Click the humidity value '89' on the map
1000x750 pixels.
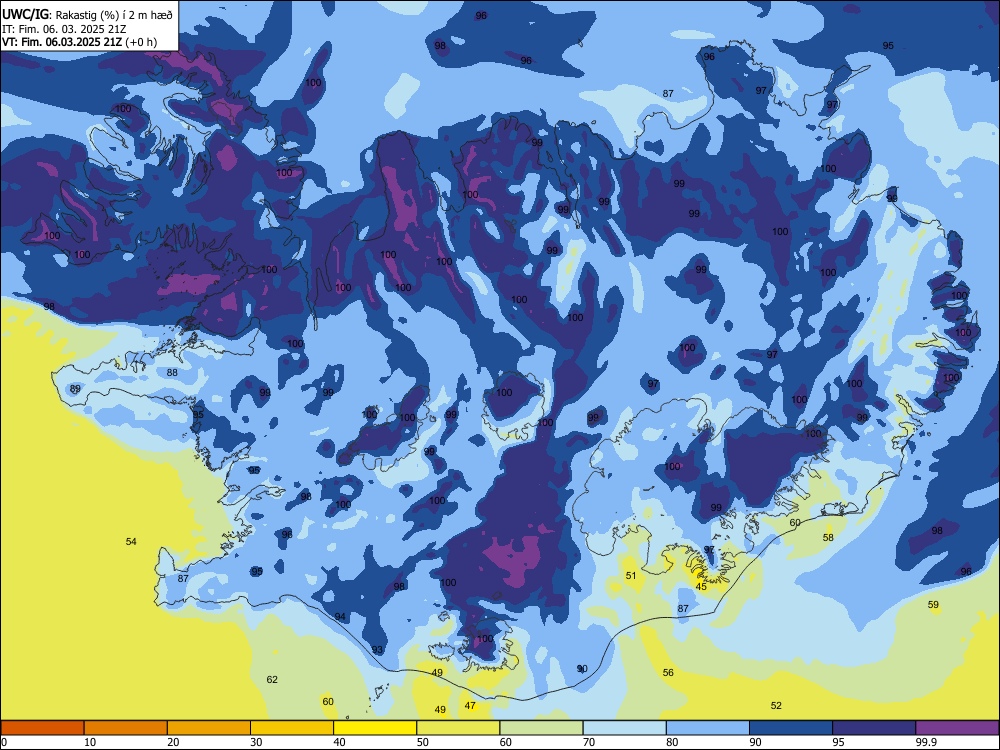coord(75,388)
